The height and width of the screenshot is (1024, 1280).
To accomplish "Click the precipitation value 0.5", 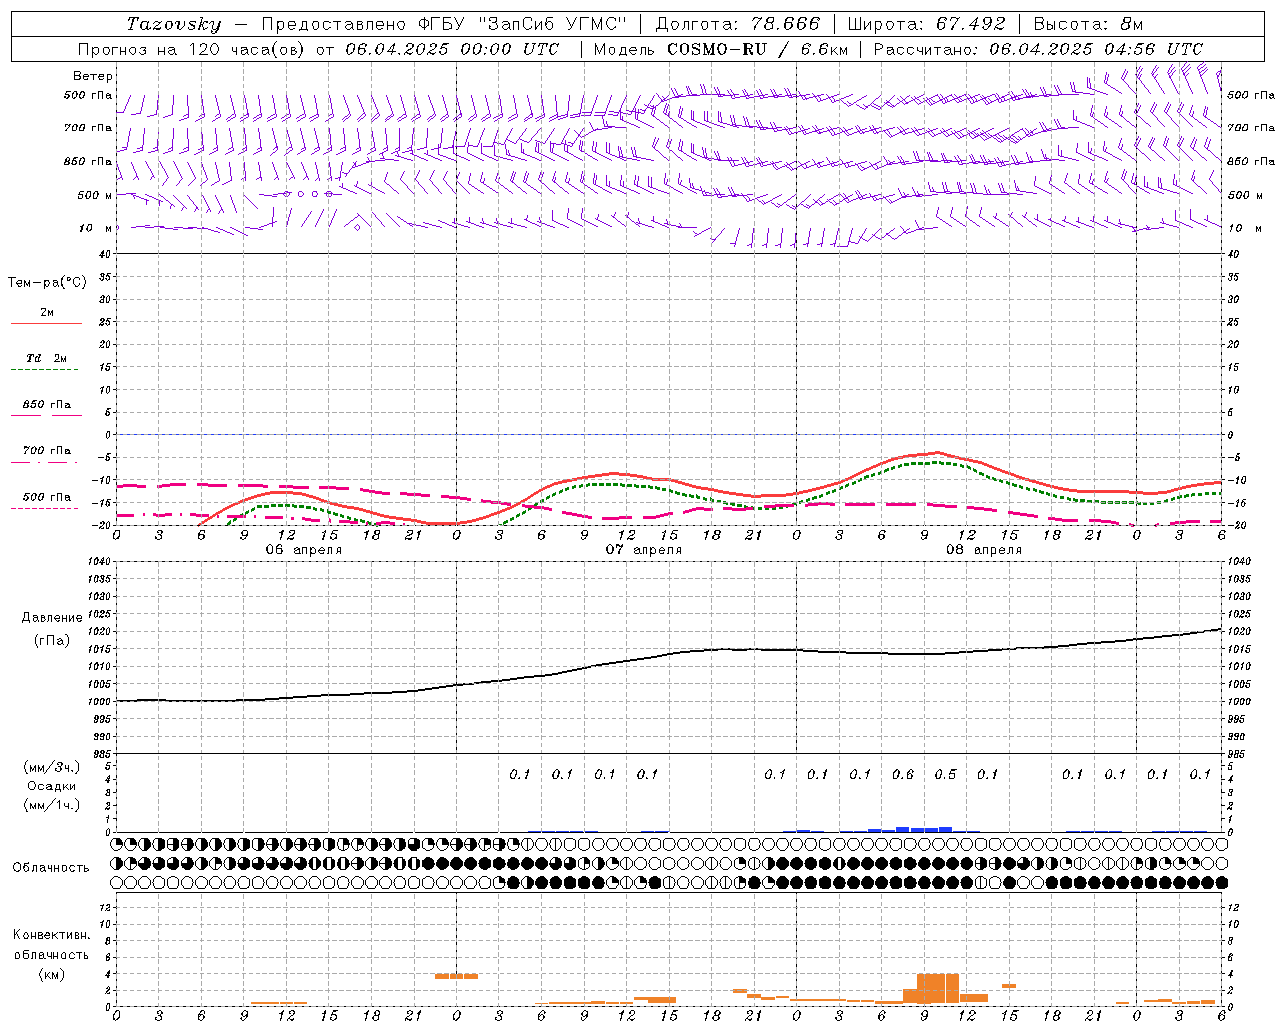I will pyautogui.click(x=945, y=774).
